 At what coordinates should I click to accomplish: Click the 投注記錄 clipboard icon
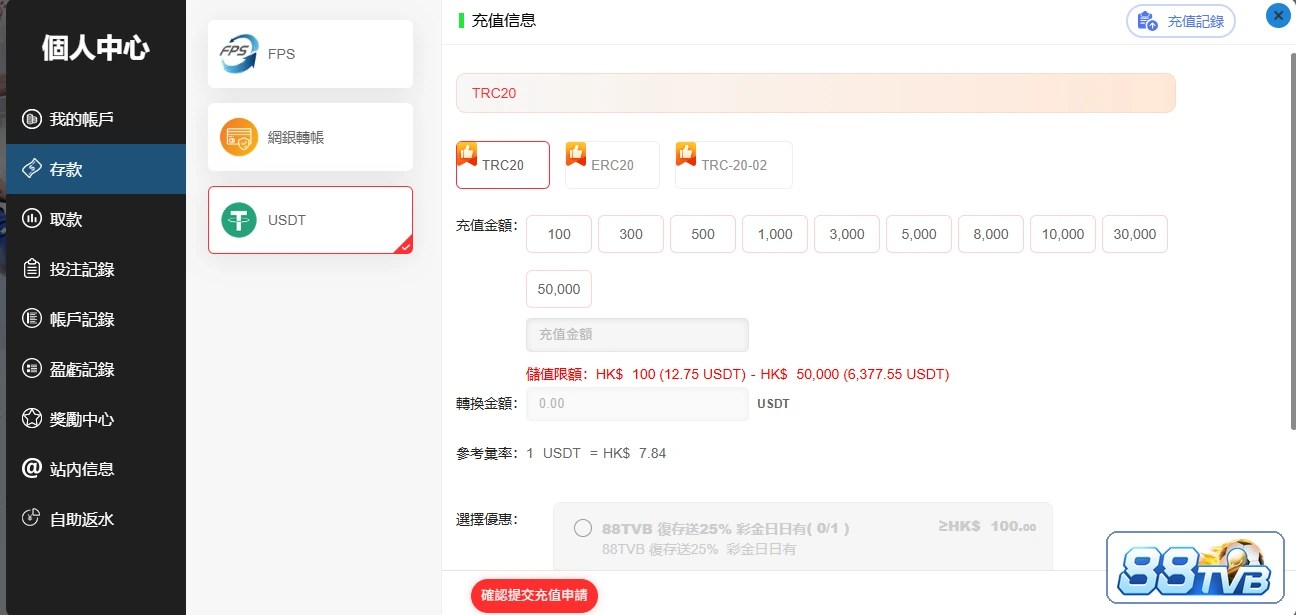31,269
